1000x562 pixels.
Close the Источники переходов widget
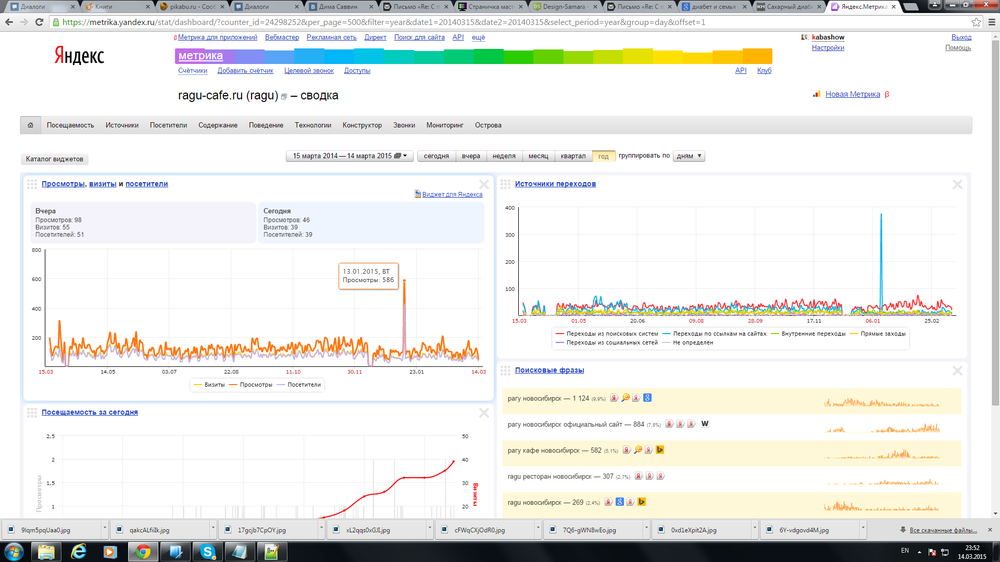pos(957,184)
